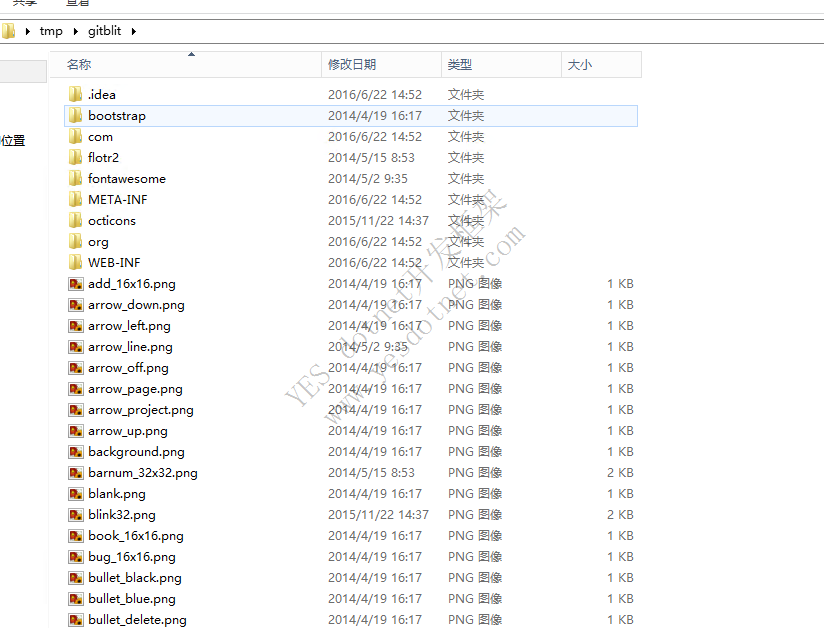Select the META-INF folder name

click(118, 200)
